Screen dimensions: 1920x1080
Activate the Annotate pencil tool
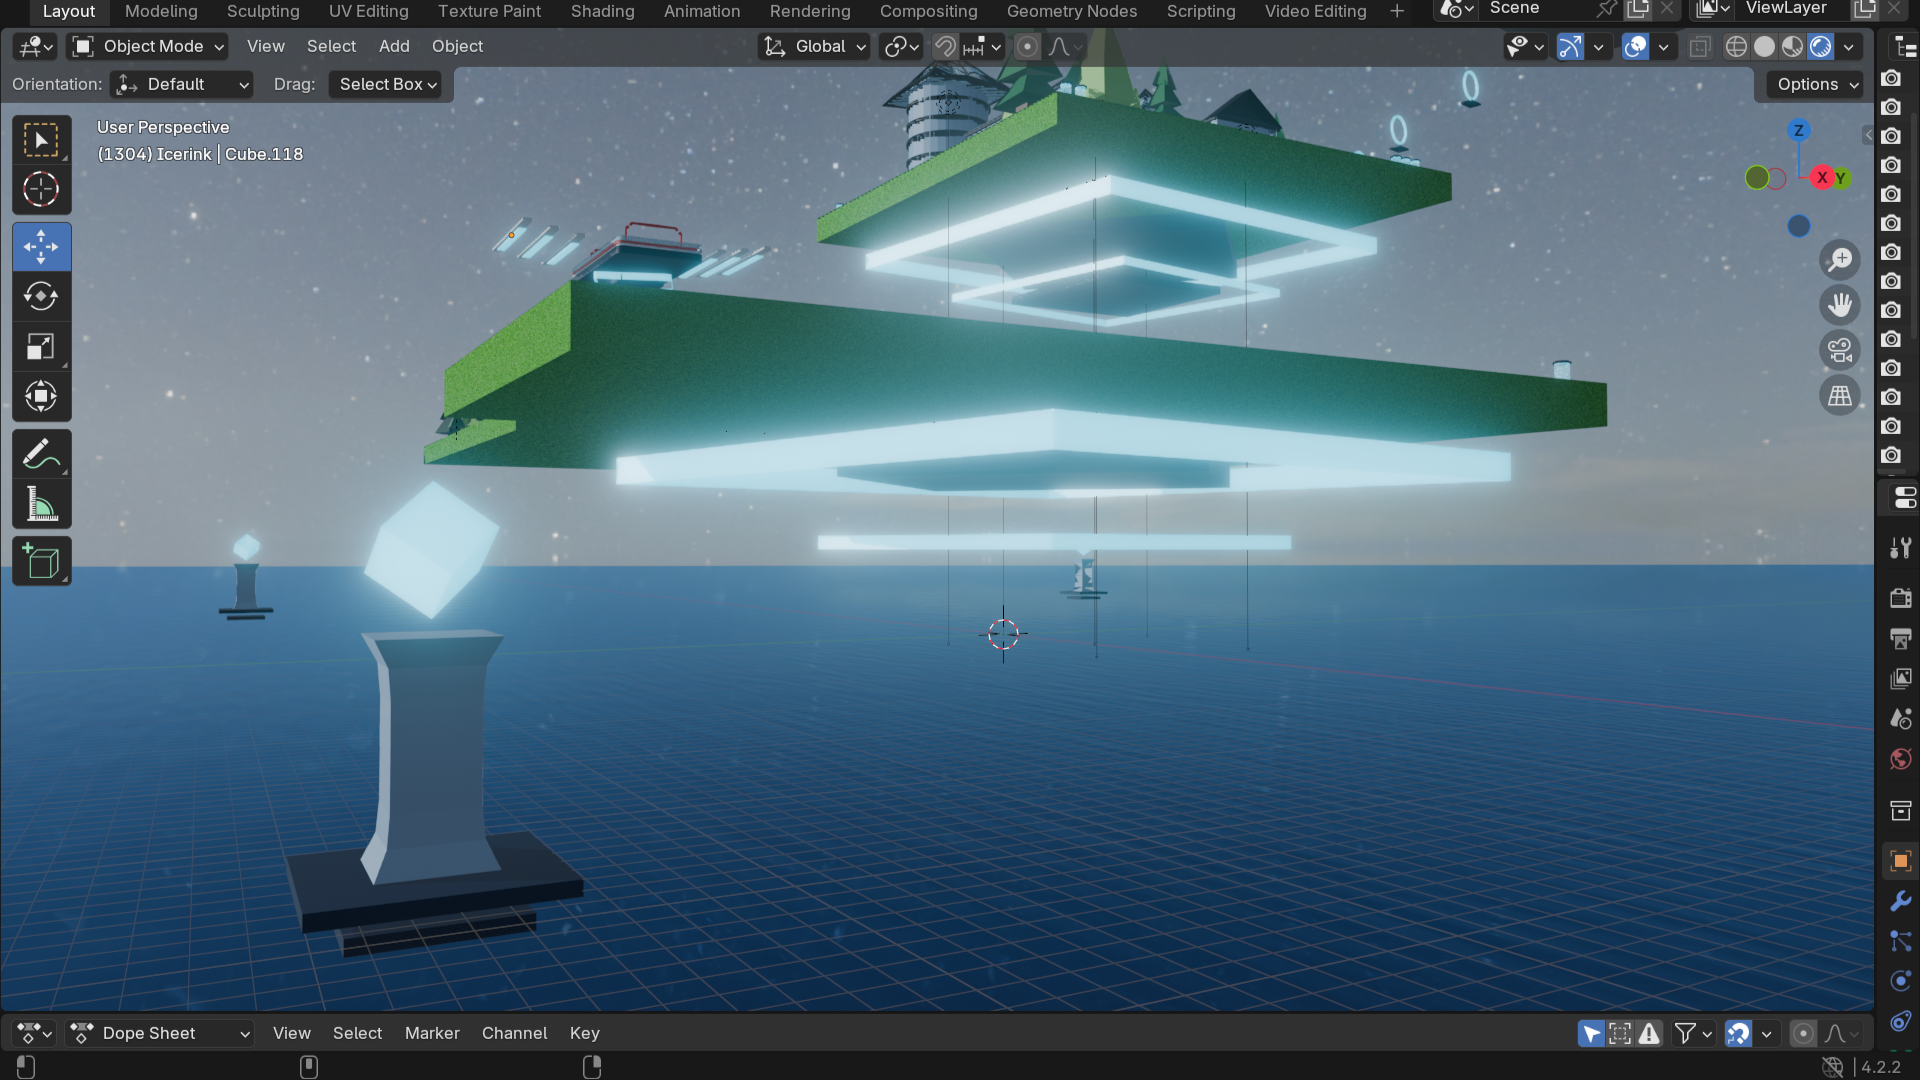tap(41, 454)
